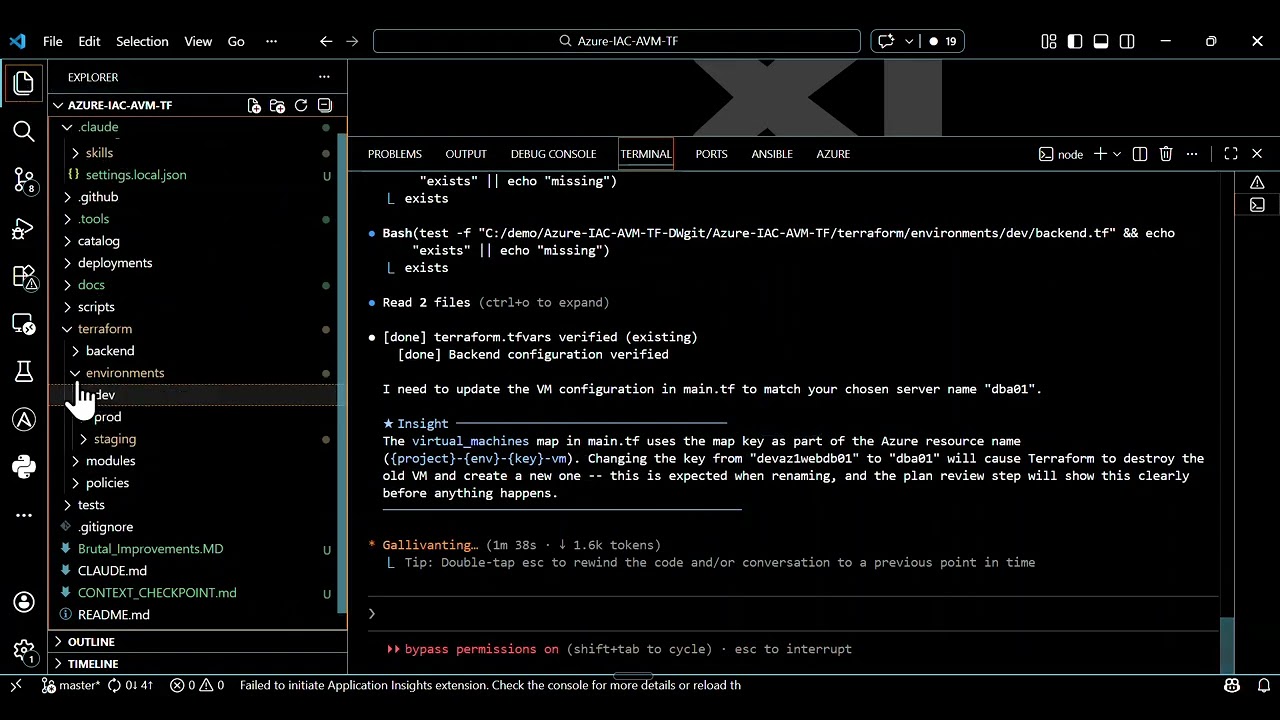Viewport: 1280px width, 720px height.
Task: Expand the modules folder
Action: click(x=110, y=461)
